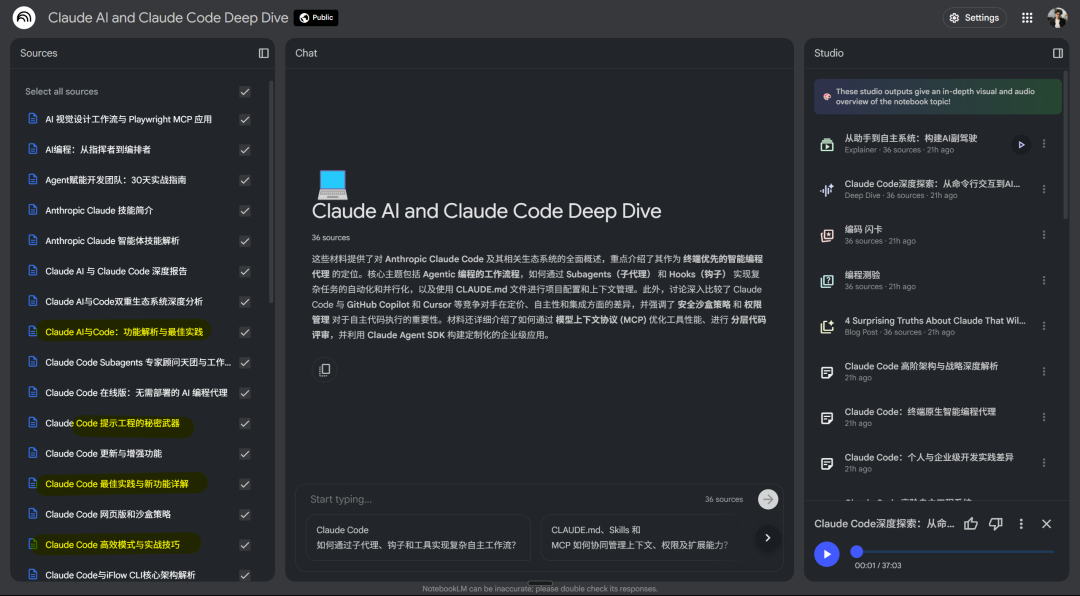Click the audio overview icon for Claude Code深度探索

tap(827, 190)
